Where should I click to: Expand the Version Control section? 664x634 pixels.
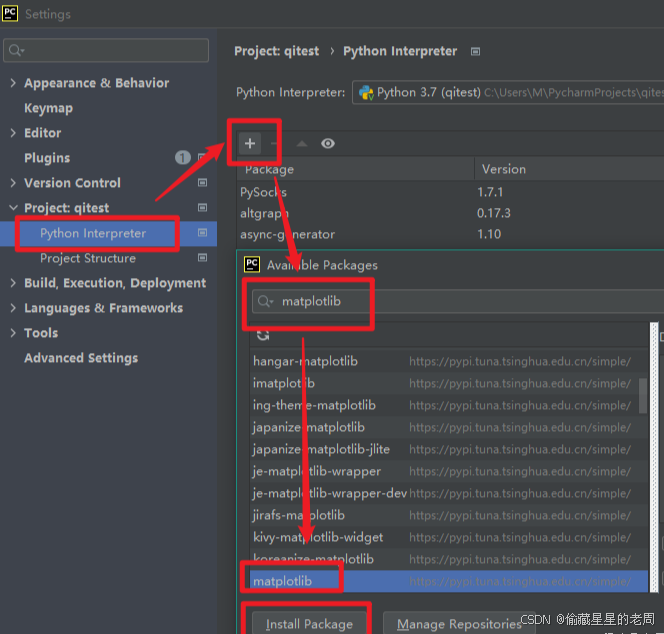13,183
